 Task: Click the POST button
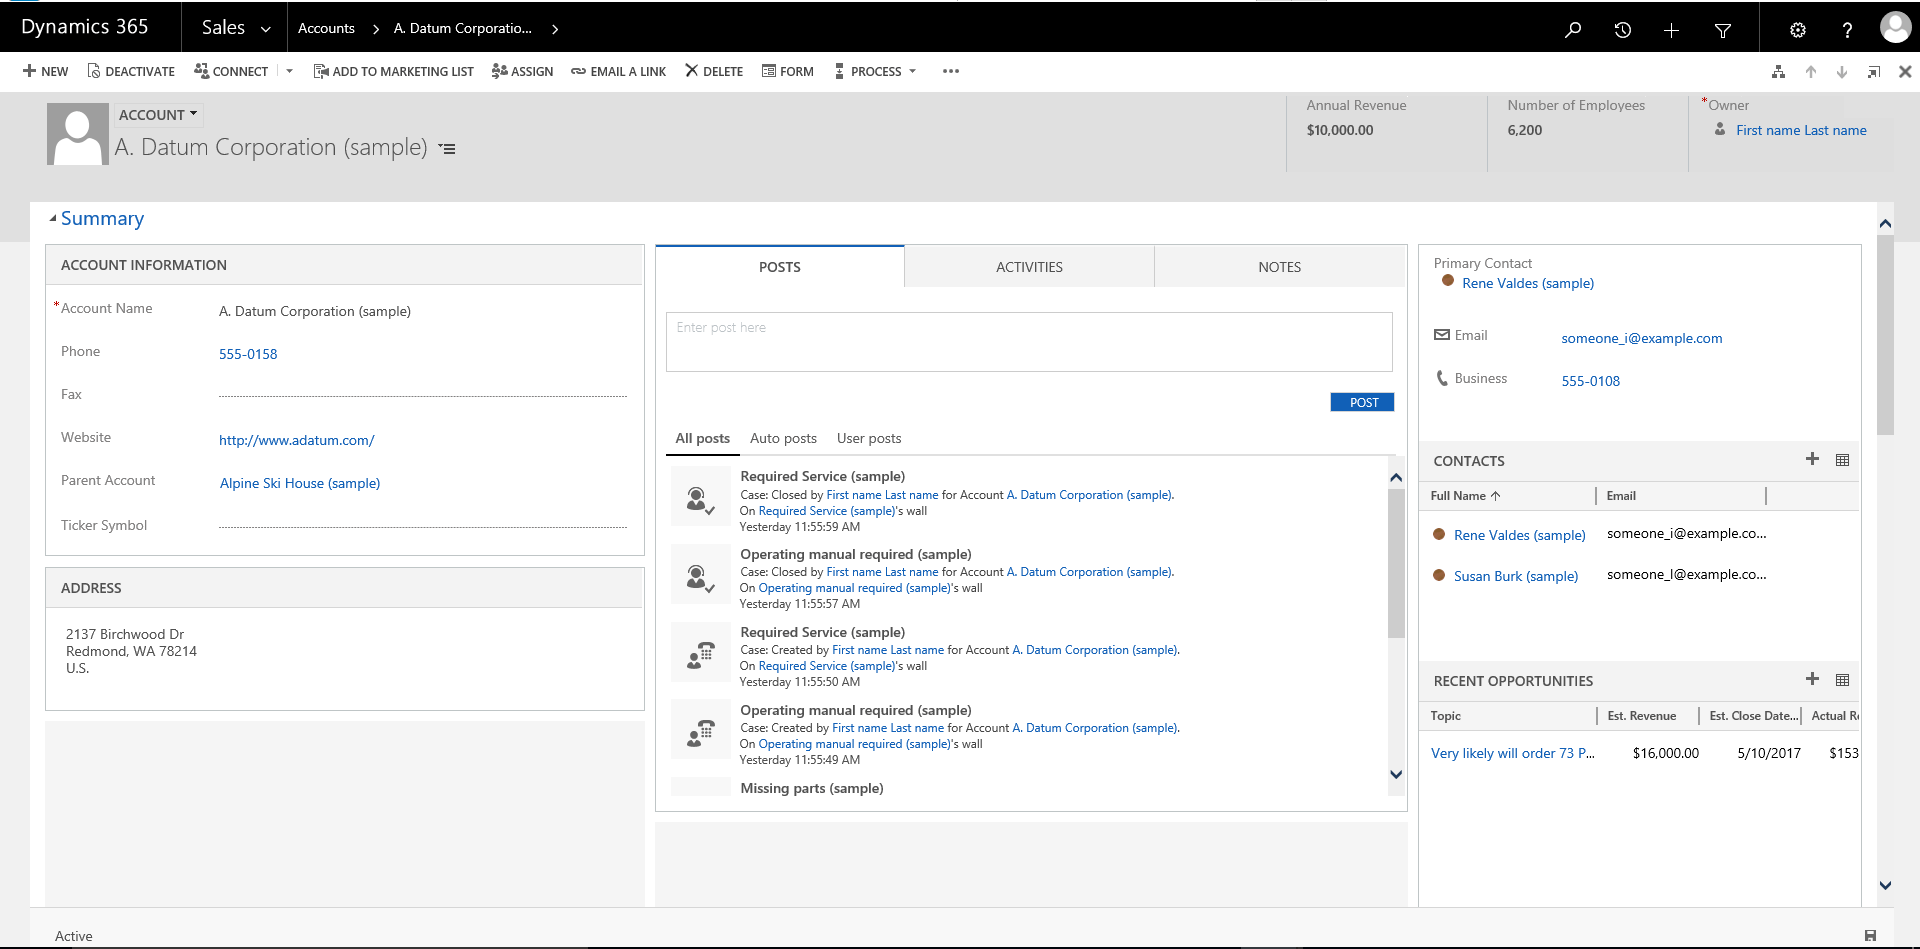1361,402
